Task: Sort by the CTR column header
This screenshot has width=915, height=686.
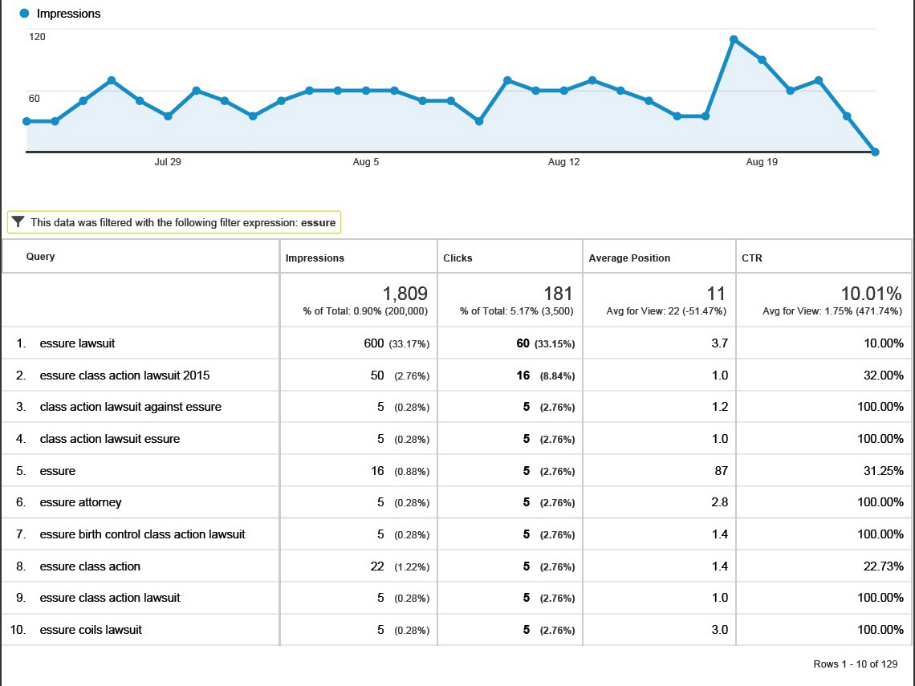Action: click(752, 258)
